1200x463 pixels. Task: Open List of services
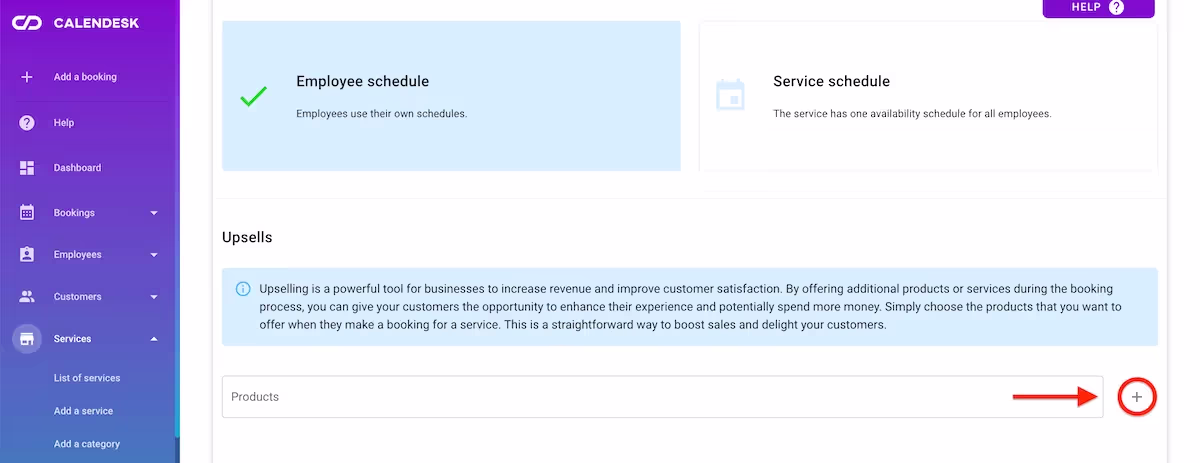87,378
